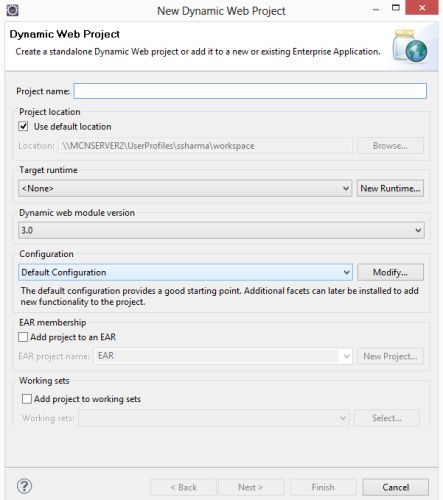Click the Modify... configuration button
The width and height of the screenshot is (443, 500).
(390, 272)
